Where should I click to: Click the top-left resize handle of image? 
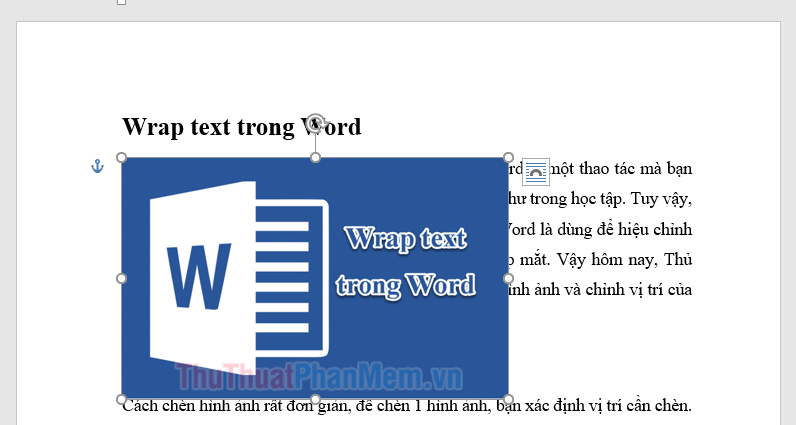pos(121,157)
